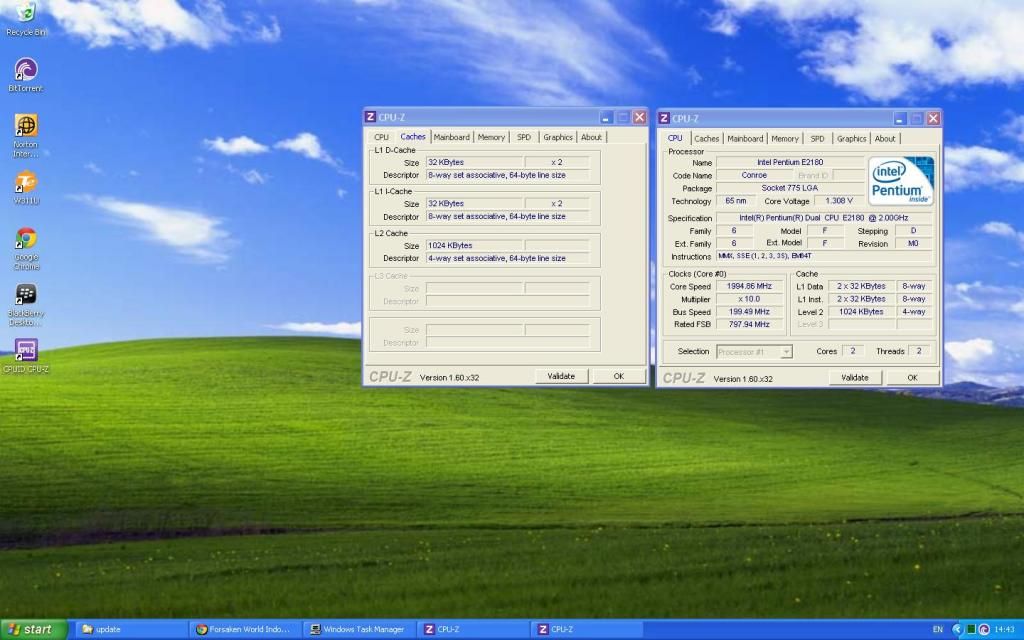Switch to the CPU tab in left CPU-Z window
Screen dimensions: 1024x640
pos(381,137)
